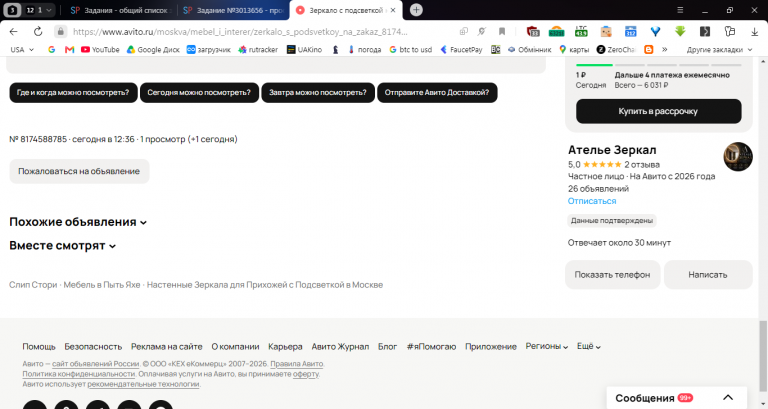The height and width of the screenshot is (409, 768).
Task: Click the Отписаться link
Action: 592,201
